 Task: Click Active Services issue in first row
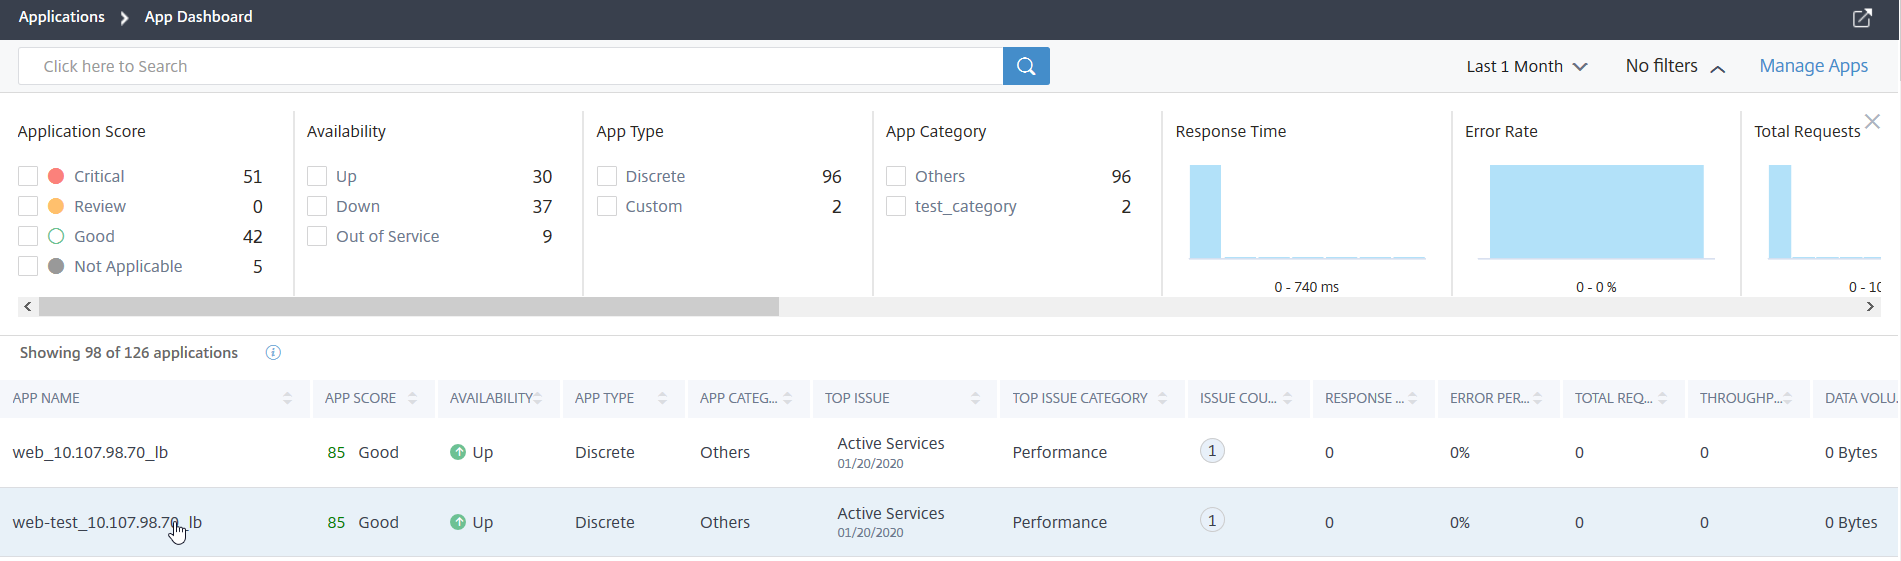point(890,443)
